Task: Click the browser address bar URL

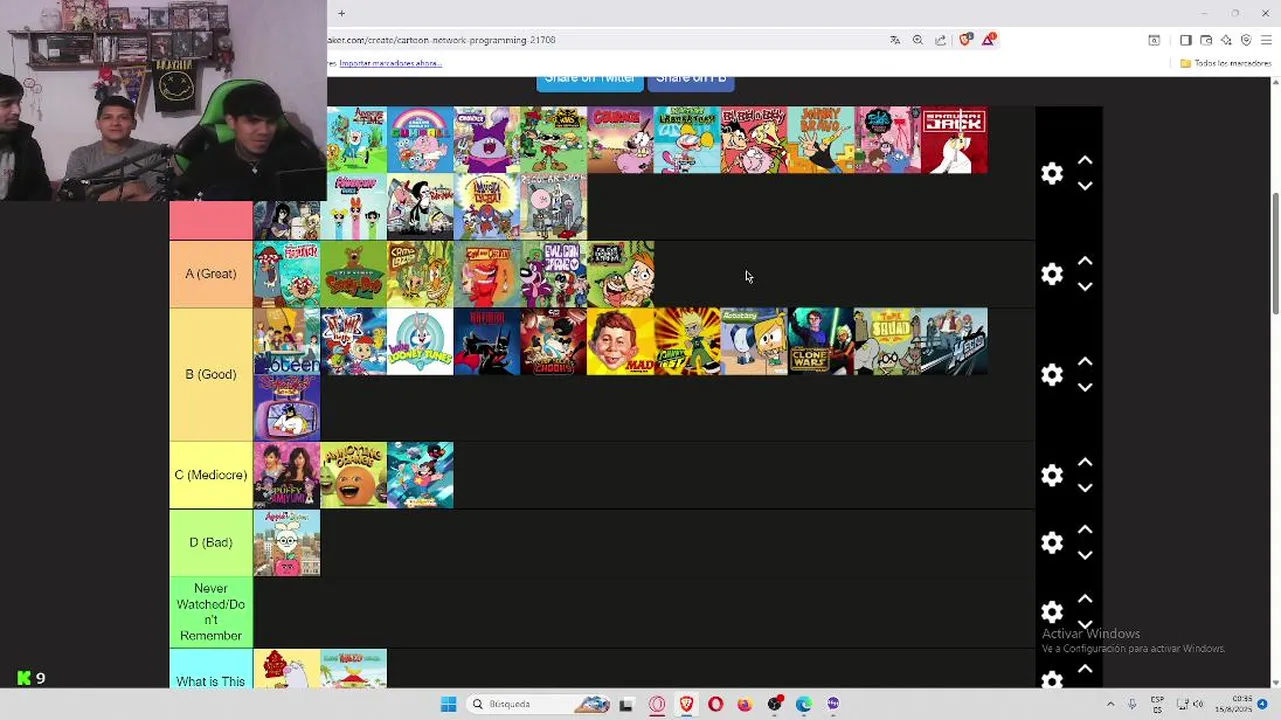Action: pyautogui.click(x=443, y=40)
